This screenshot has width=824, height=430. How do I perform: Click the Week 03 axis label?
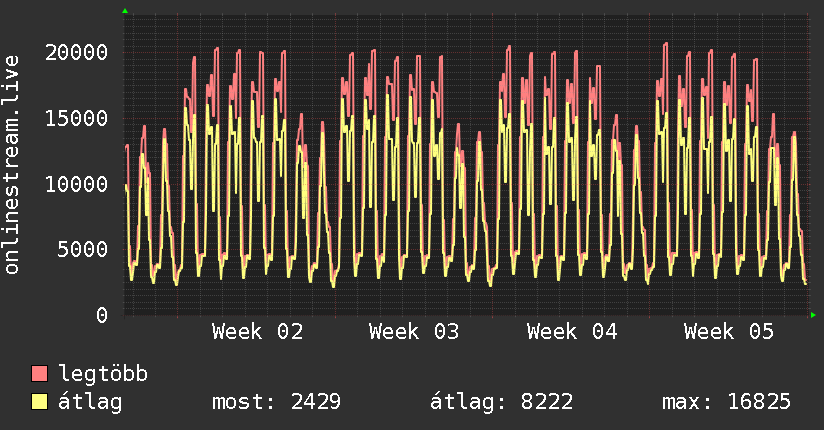(x=414, y=332)
